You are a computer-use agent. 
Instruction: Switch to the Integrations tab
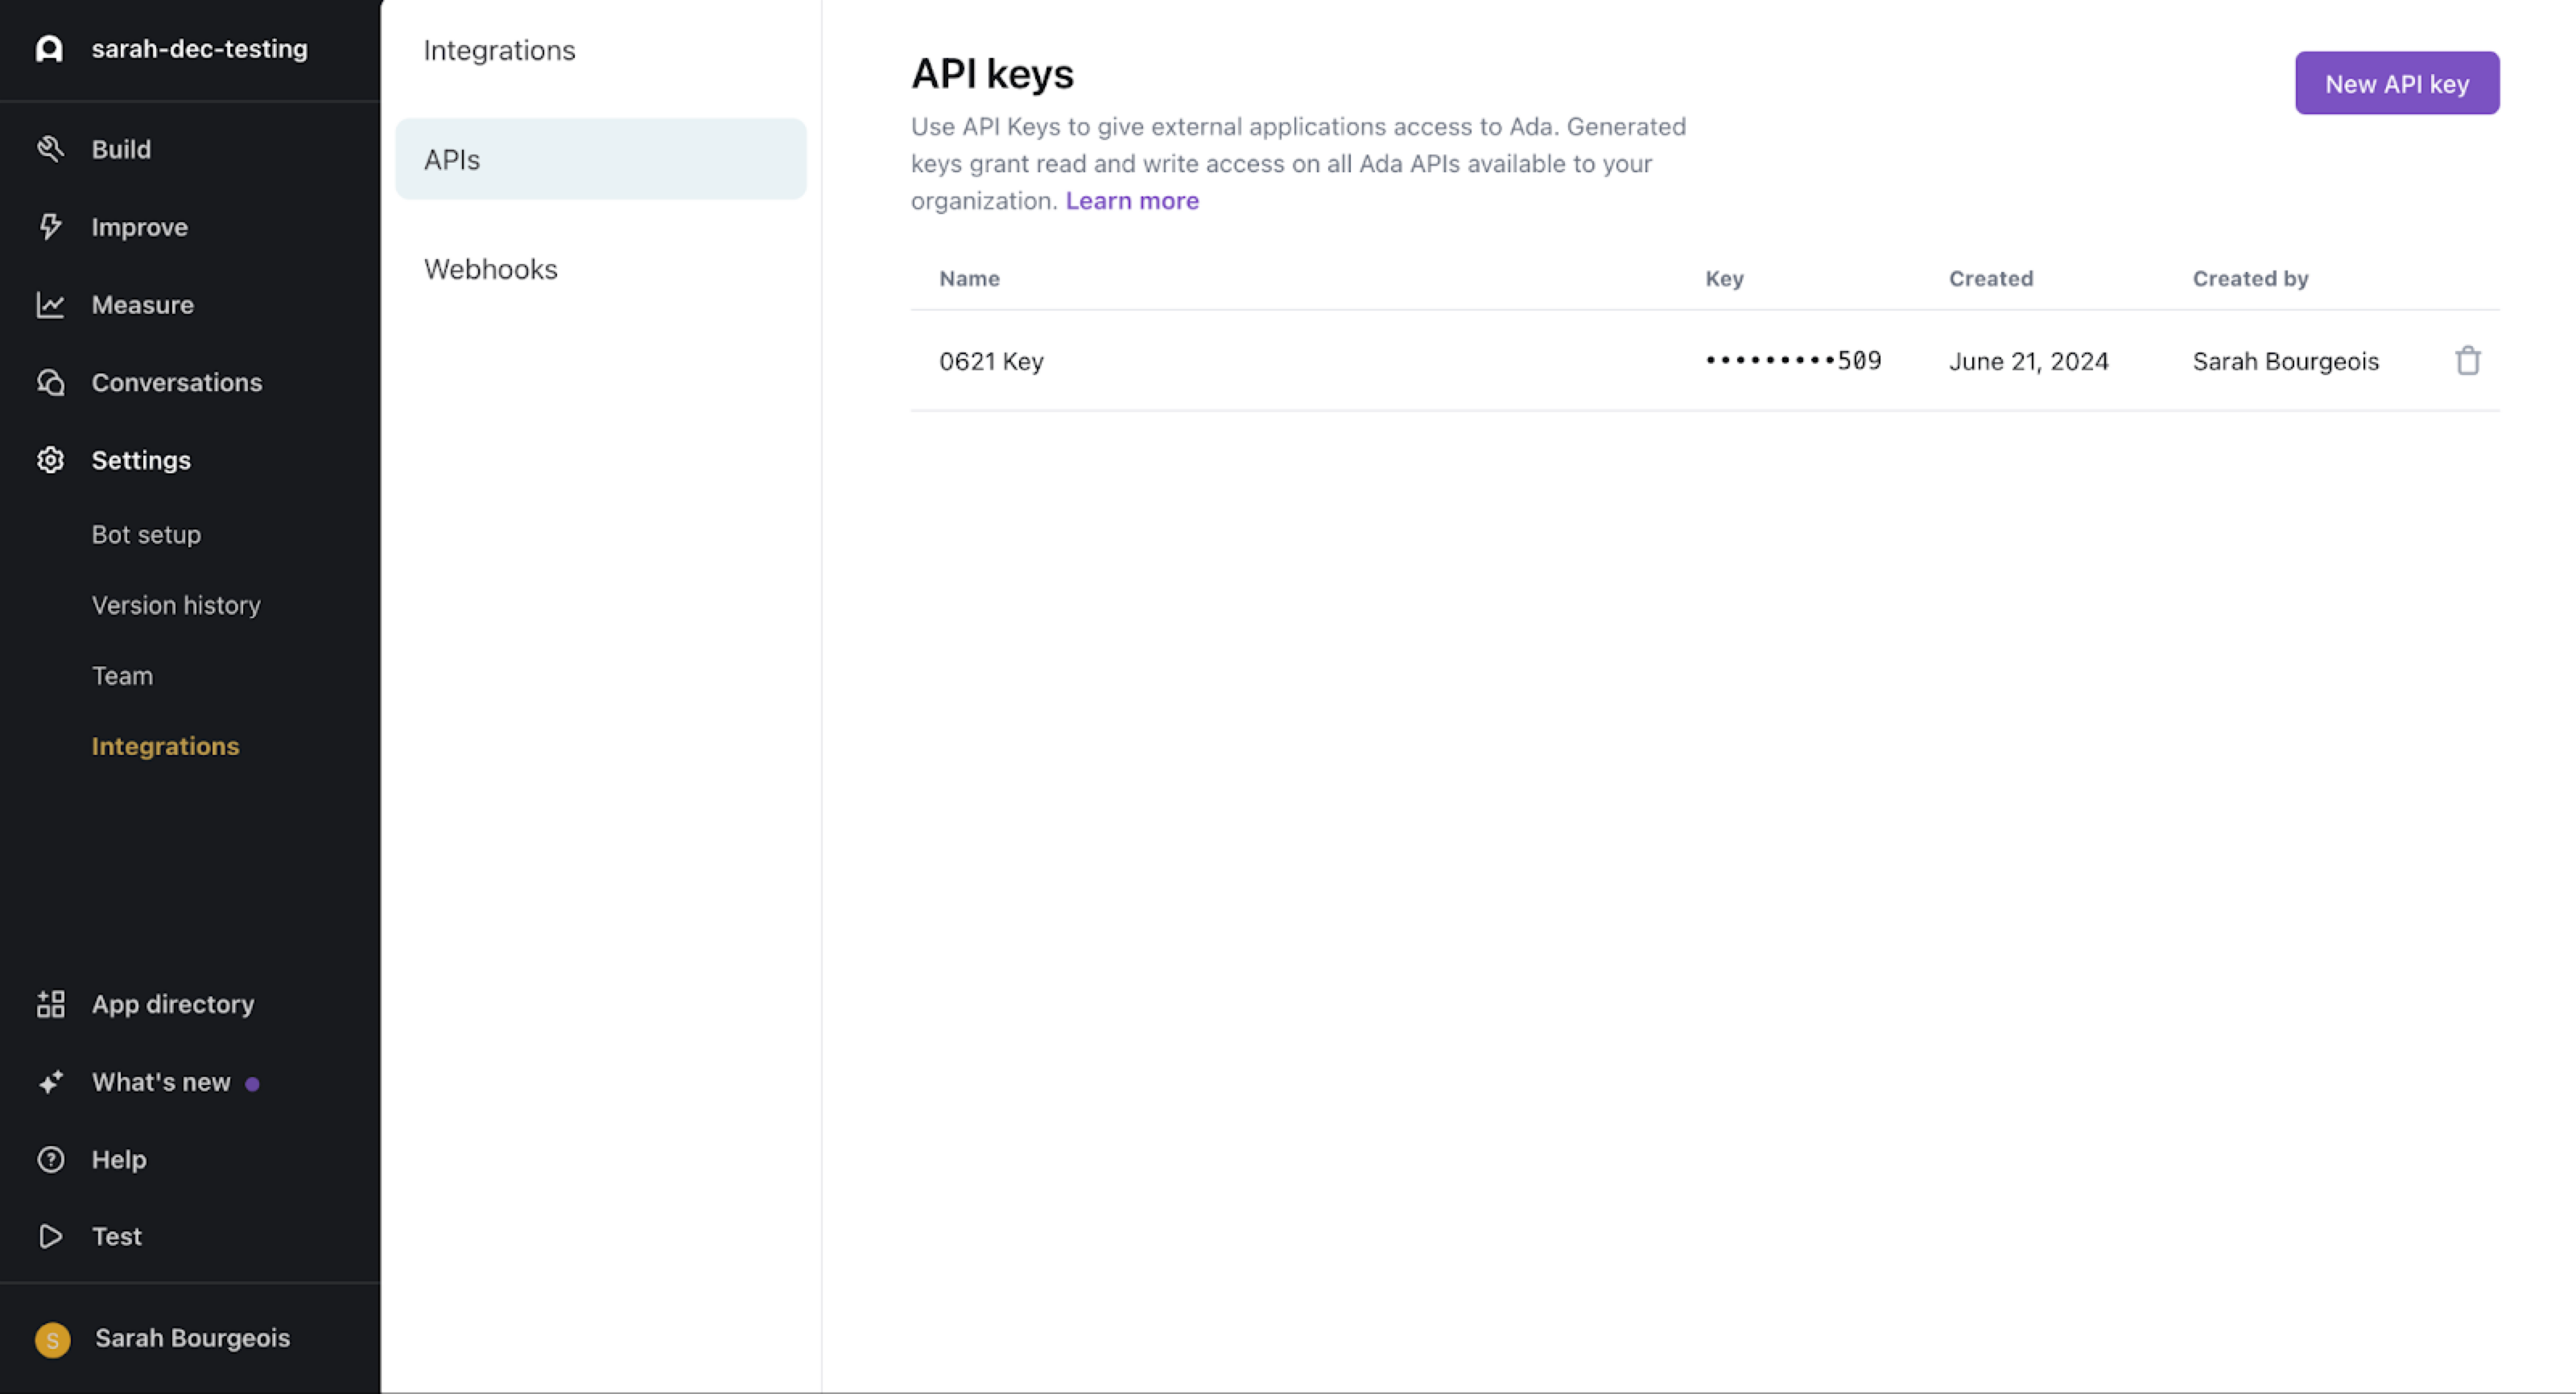tap(500, 50)
